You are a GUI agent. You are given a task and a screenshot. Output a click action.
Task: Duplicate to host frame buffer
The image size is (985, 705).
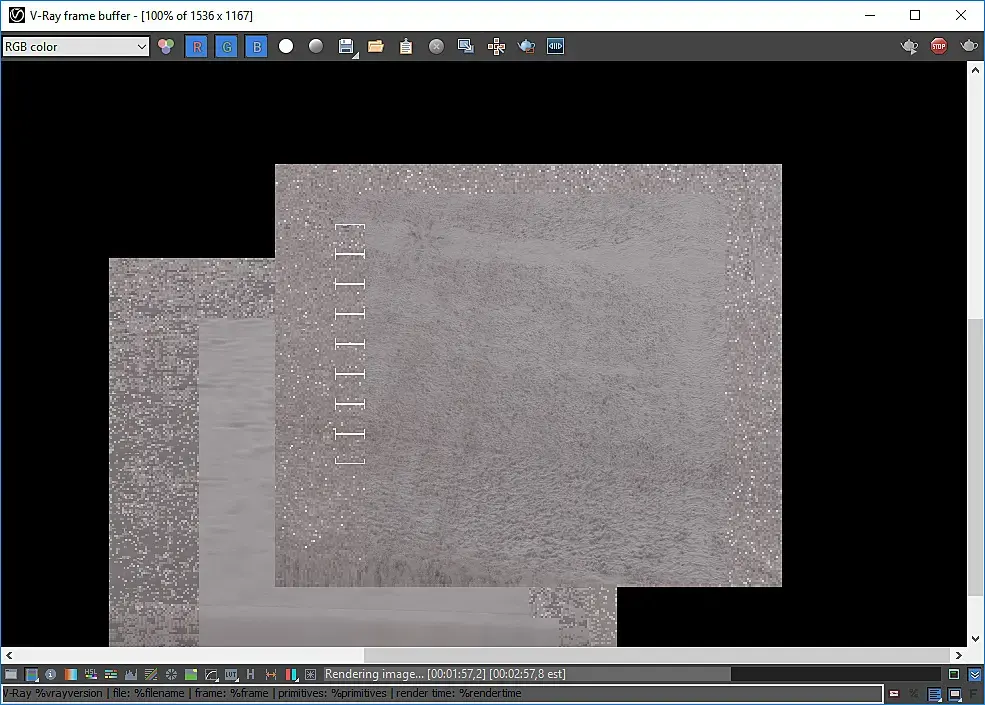[x=466, y=46]
